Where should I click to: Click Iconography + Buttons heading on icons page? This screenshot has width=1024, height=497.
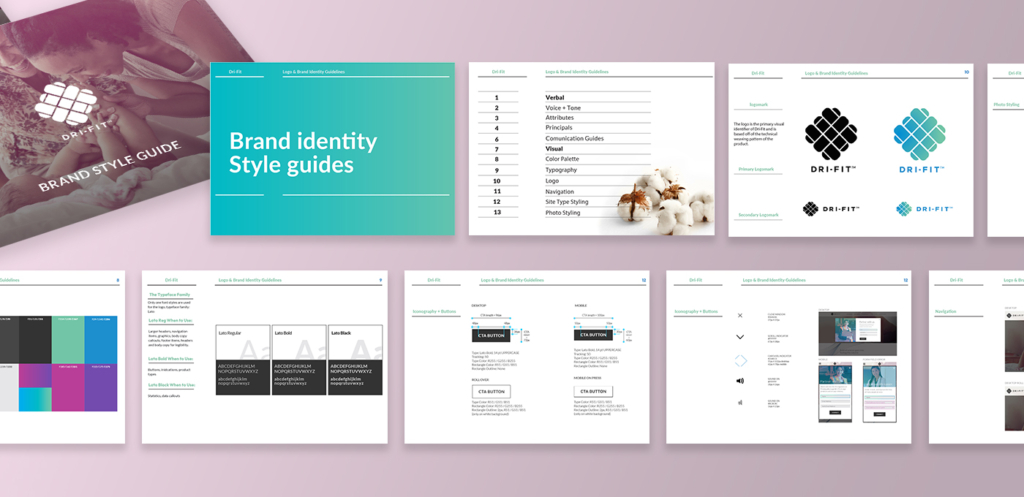pyautogui.click(x=696, y=312)
